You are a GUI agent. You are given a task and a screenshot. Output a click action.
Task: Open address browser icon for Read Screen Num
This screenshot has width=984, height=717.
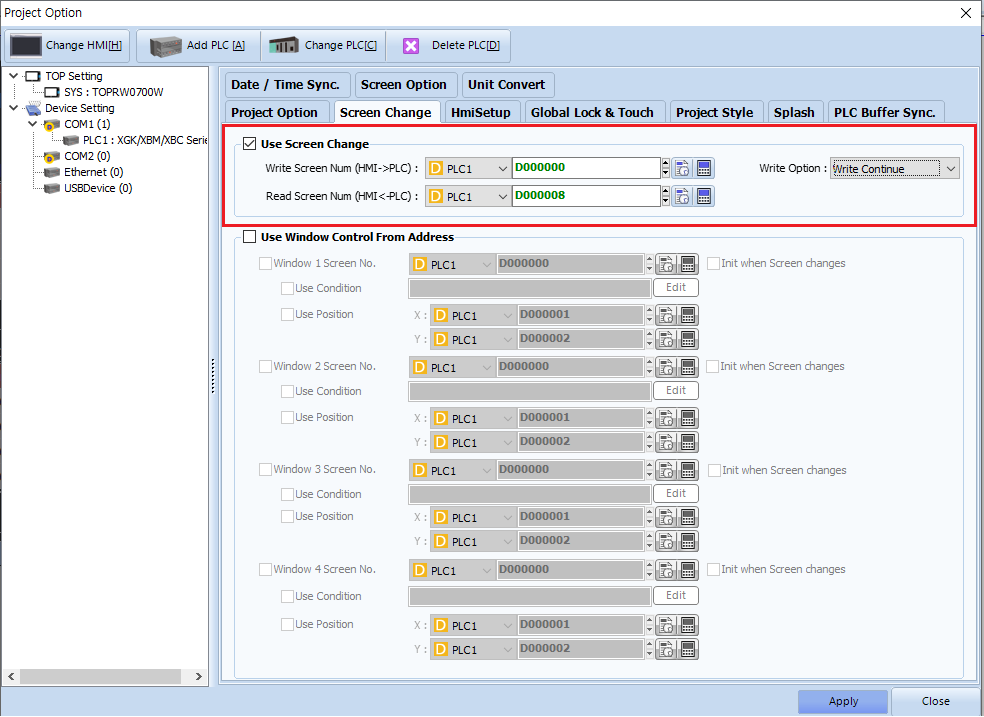(682, 196)
